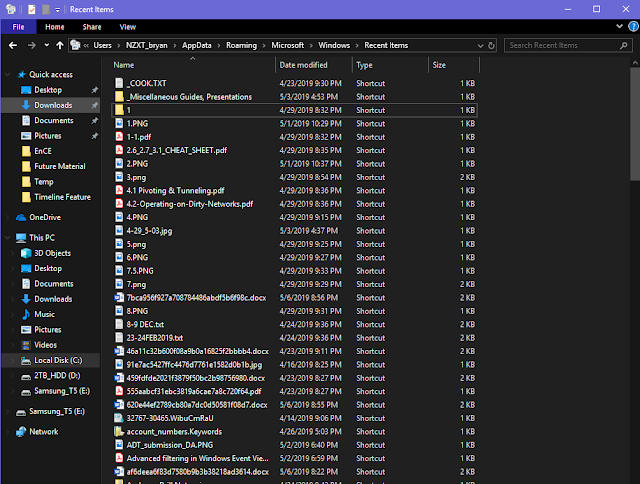Switch to the Home ribbon tab
The image size is (640, 484).
coord(55,27)
